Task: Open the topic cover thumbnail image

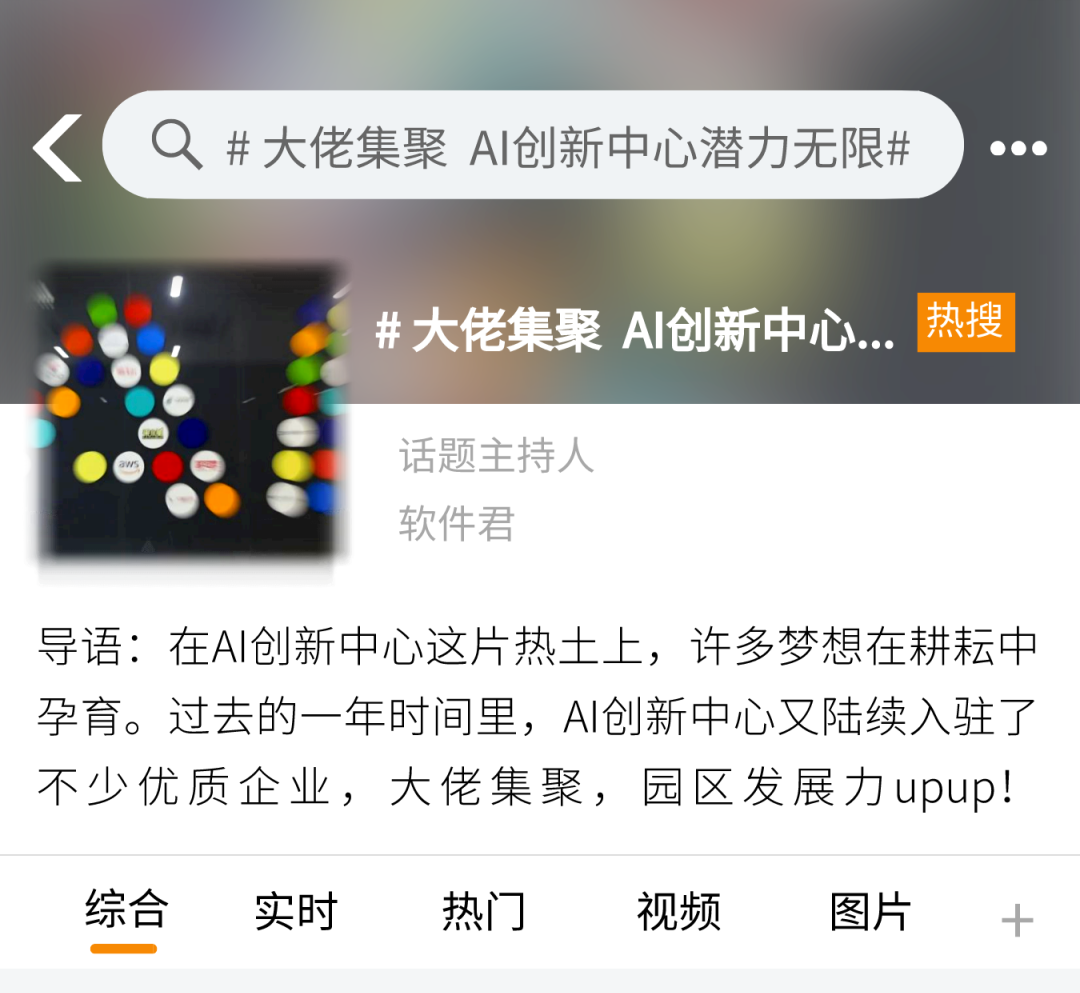Action: coord(191,413)
